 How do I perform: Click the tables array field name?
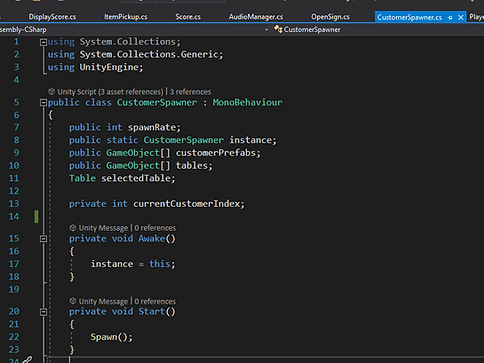click(x=192, y=165)
